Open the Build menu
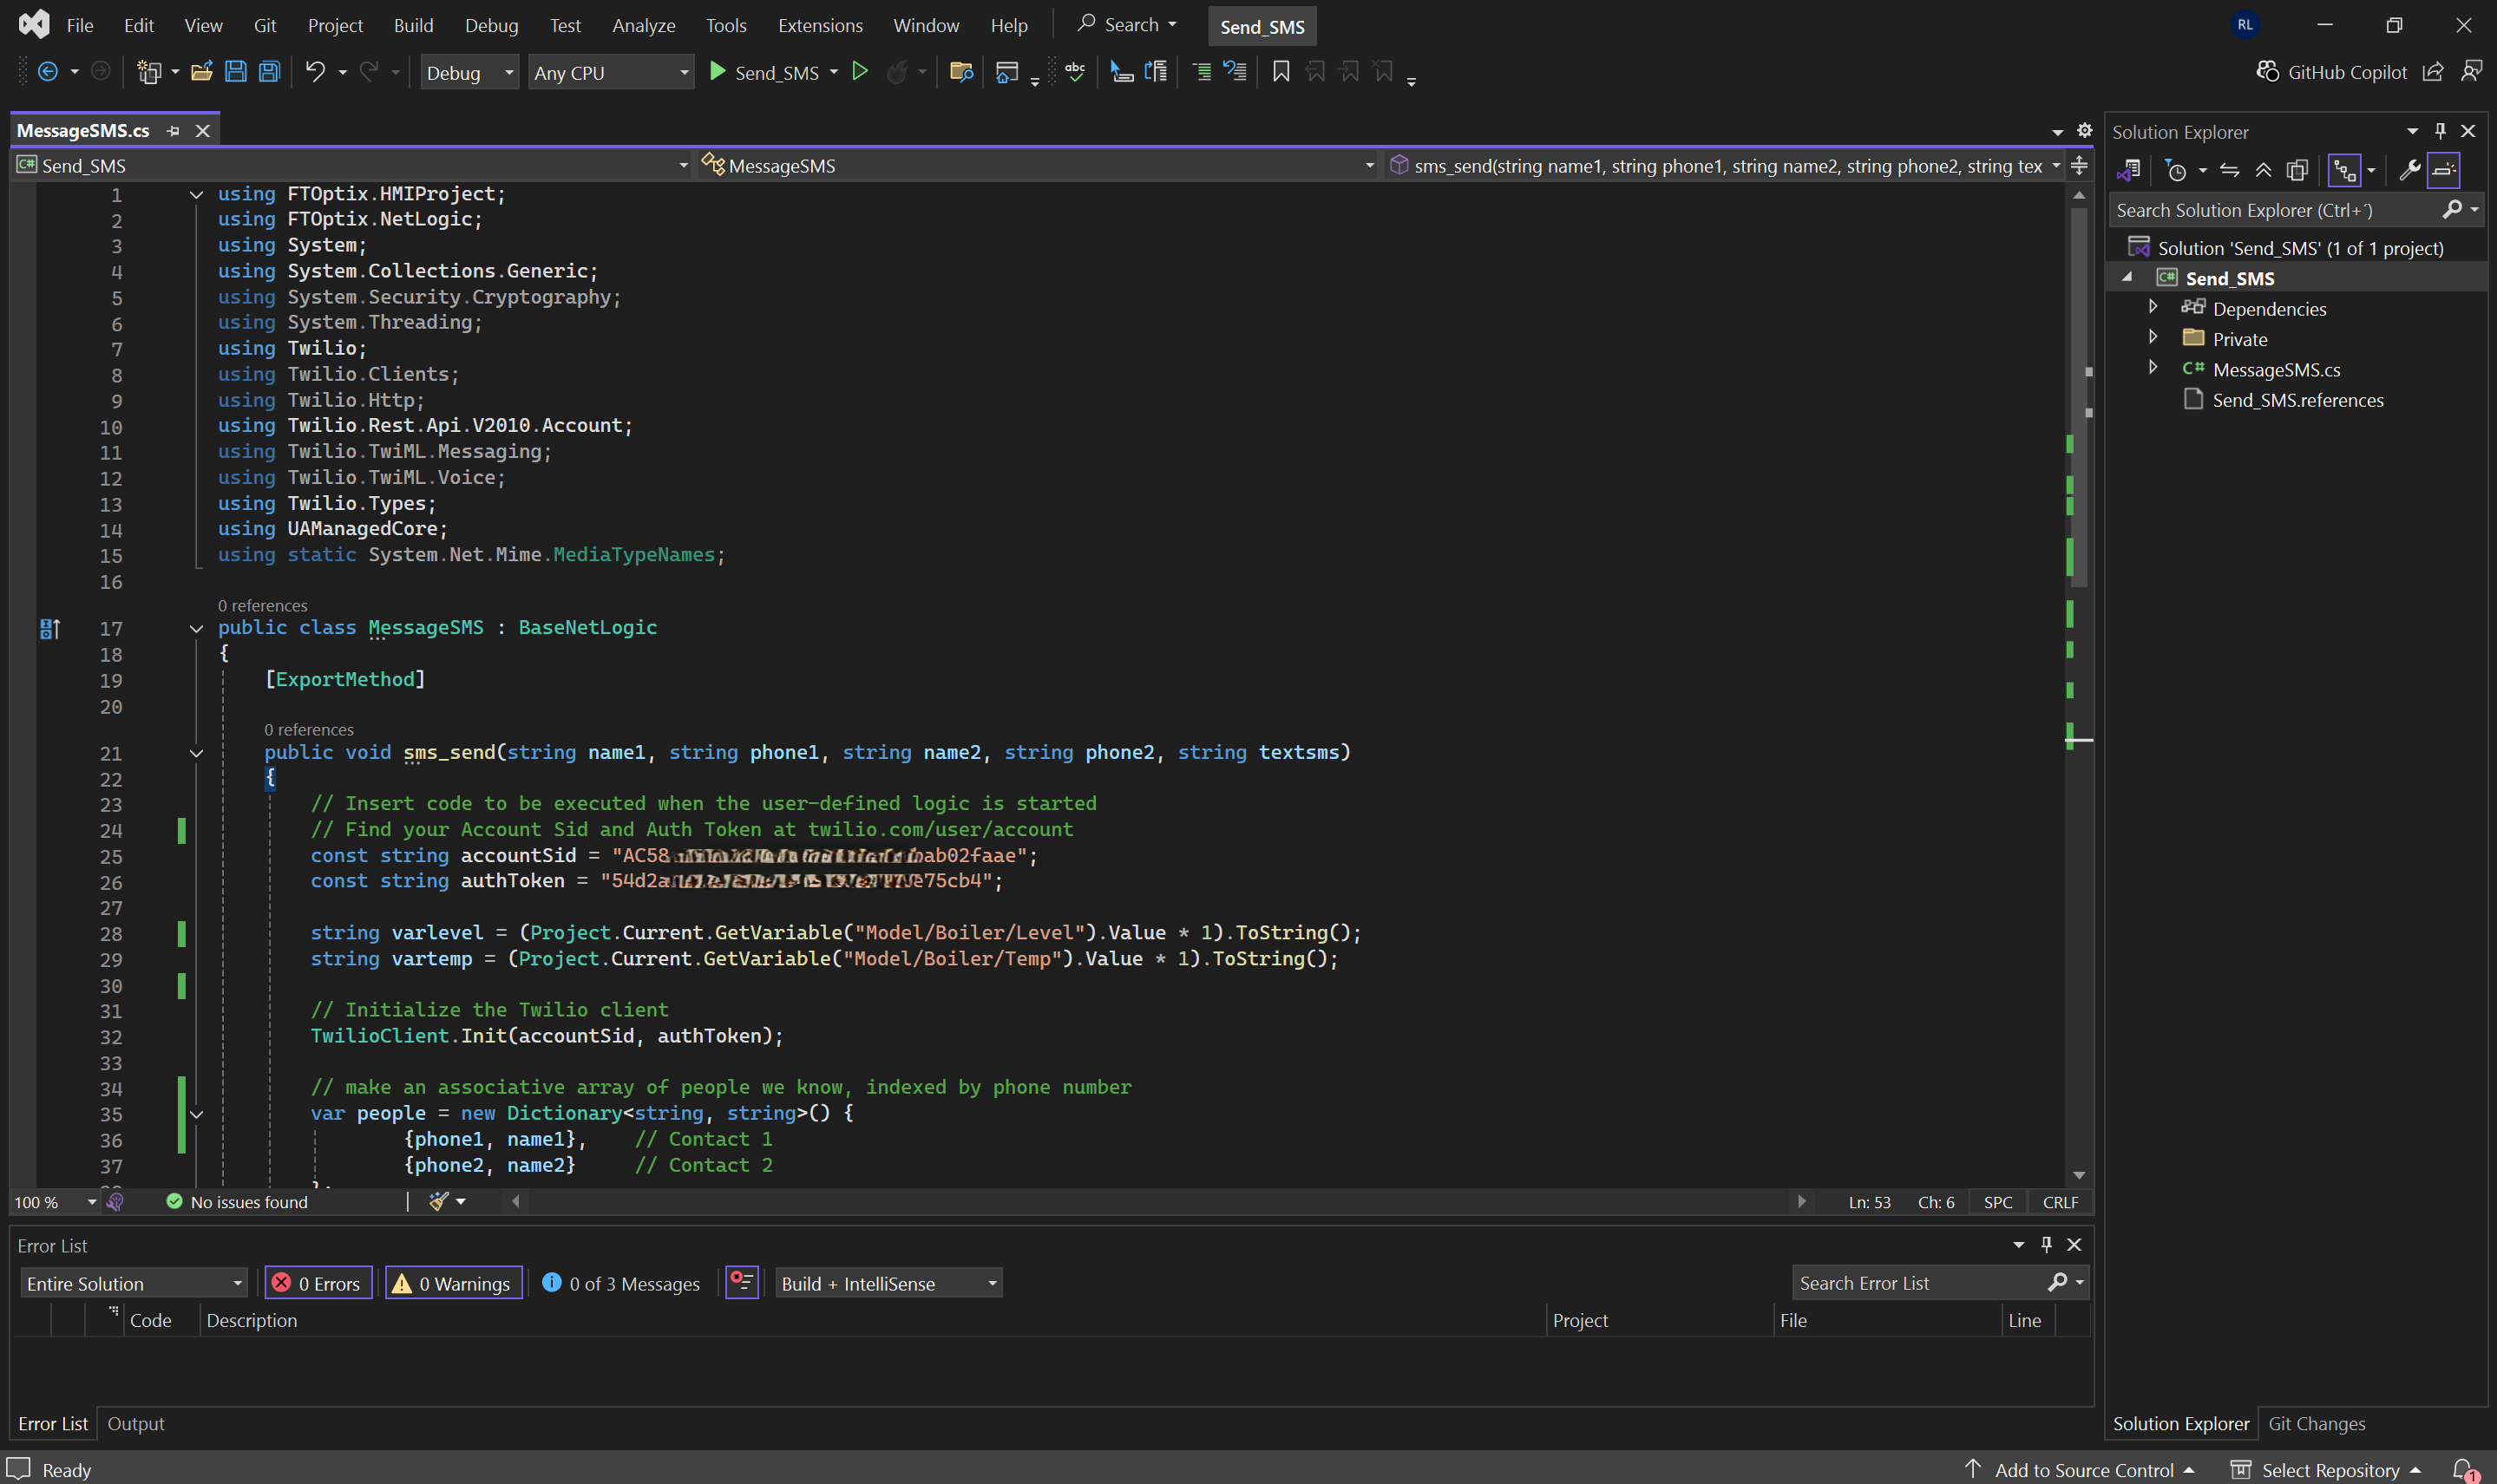Viewport: 2497px width, 1484px height. [413, 25]
